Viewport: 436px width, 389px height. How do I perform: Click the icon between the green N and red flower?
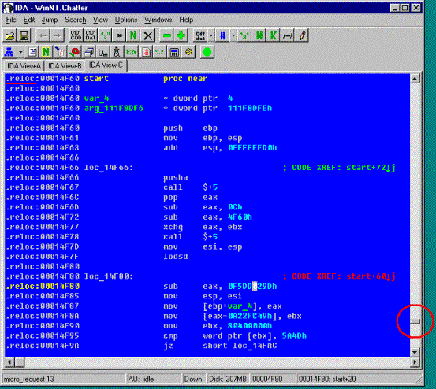click(x=60, y=52)
